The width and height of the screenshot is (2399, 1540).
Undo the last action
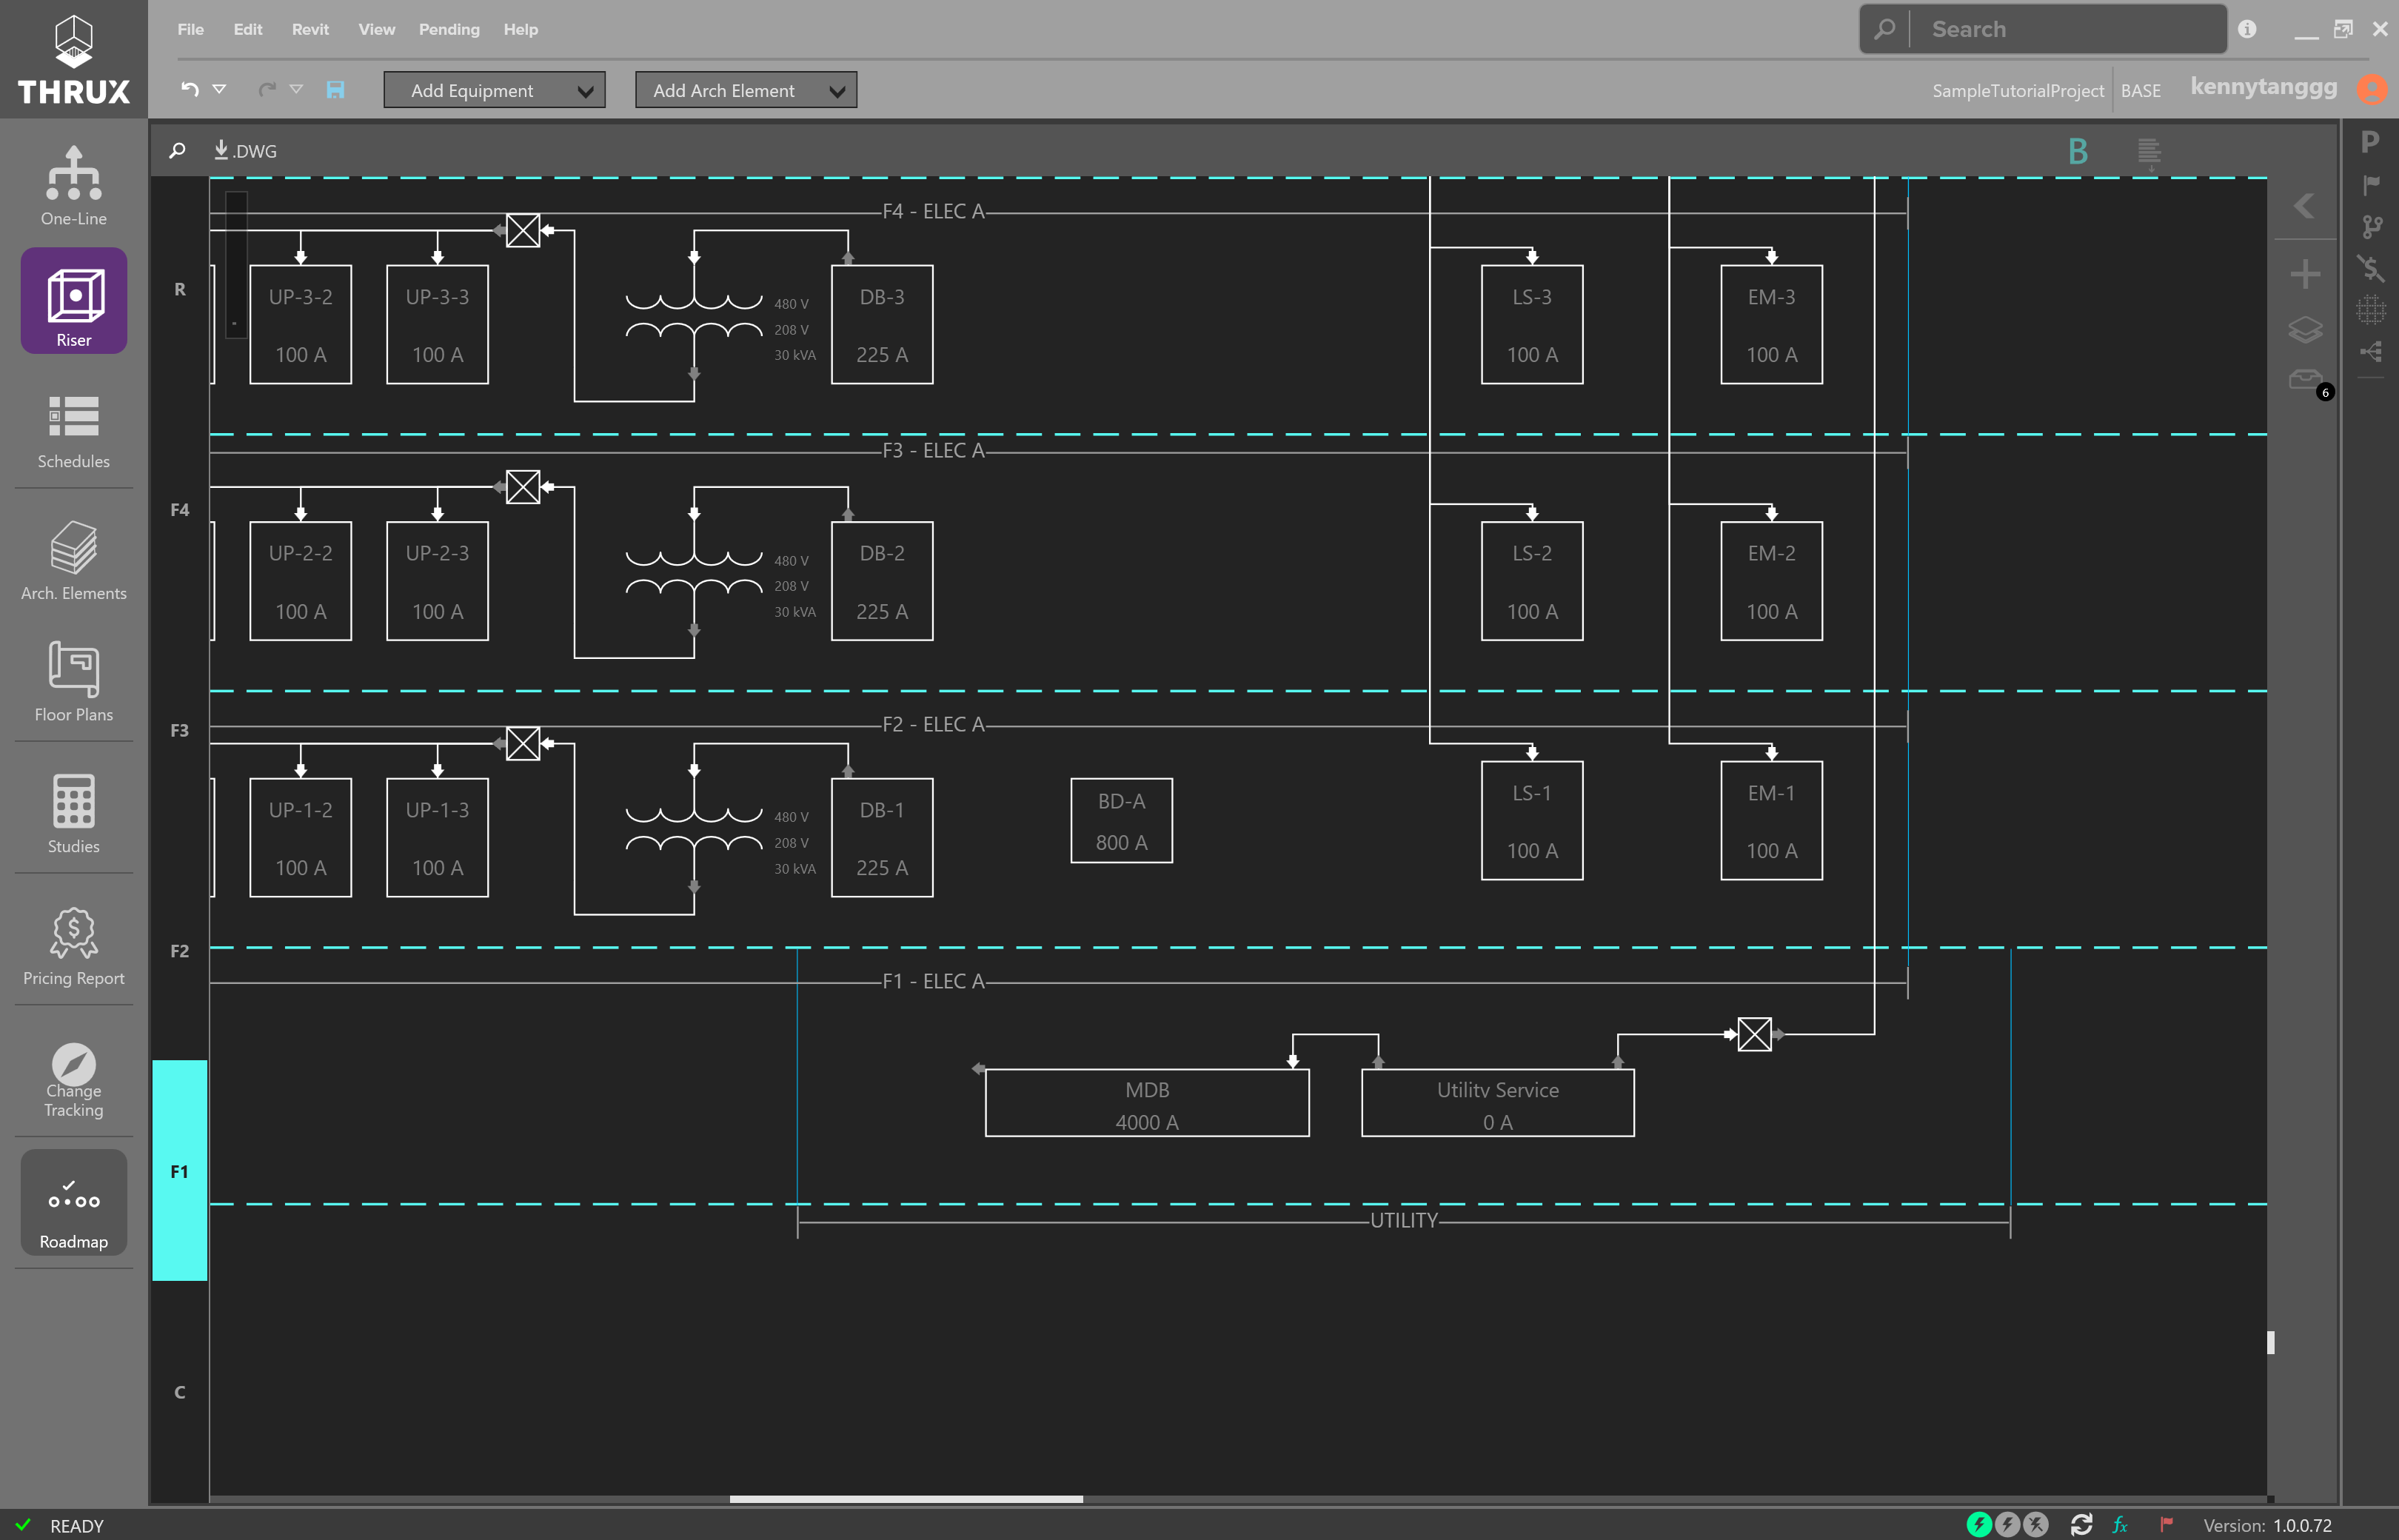pos(189,90)
